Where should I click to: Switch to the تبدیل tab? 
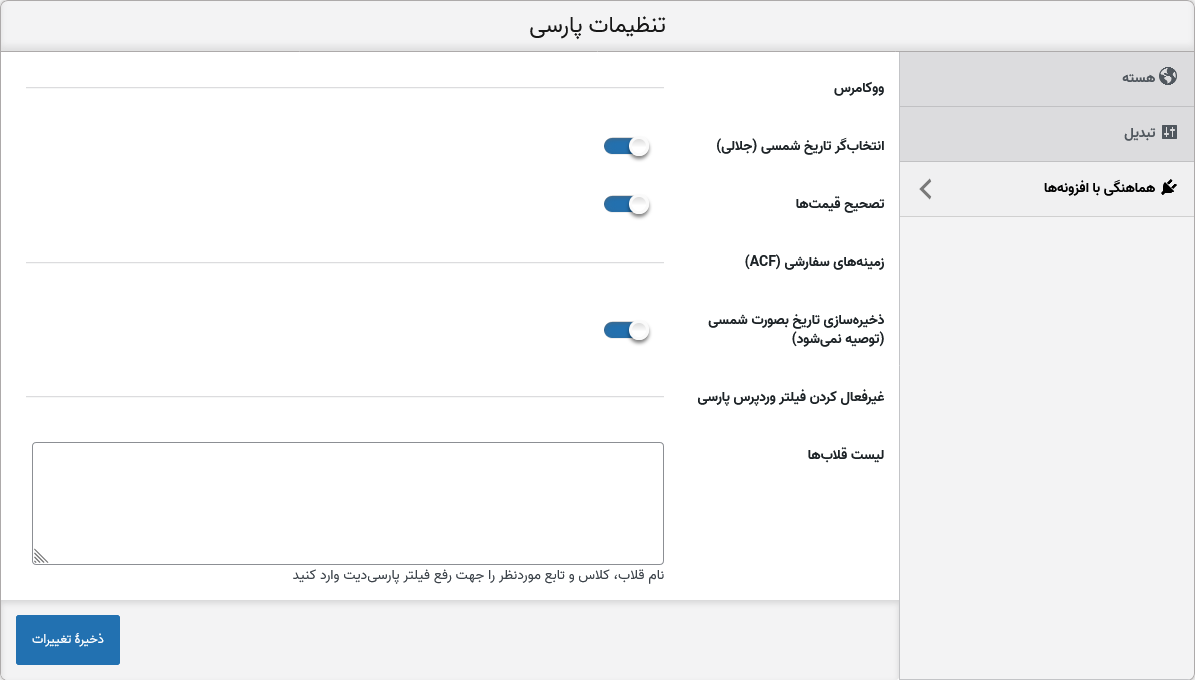click(1047, 134)
